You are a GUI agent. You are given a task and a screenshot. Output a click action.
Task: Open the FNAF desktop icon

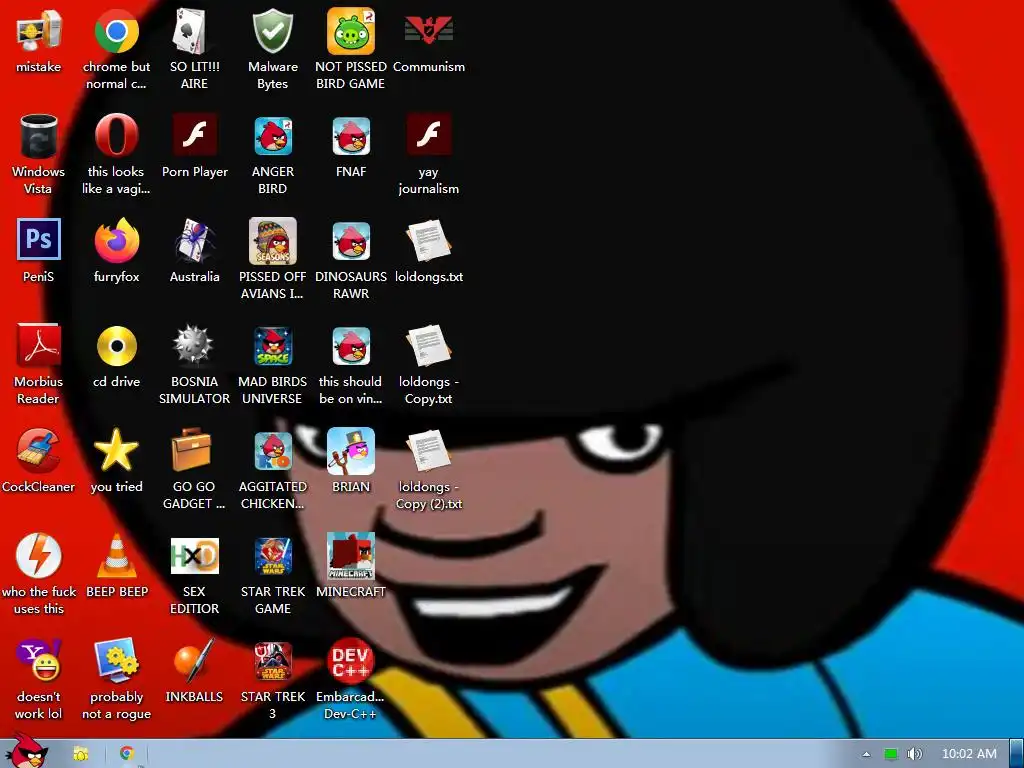[x=351, y=136]
